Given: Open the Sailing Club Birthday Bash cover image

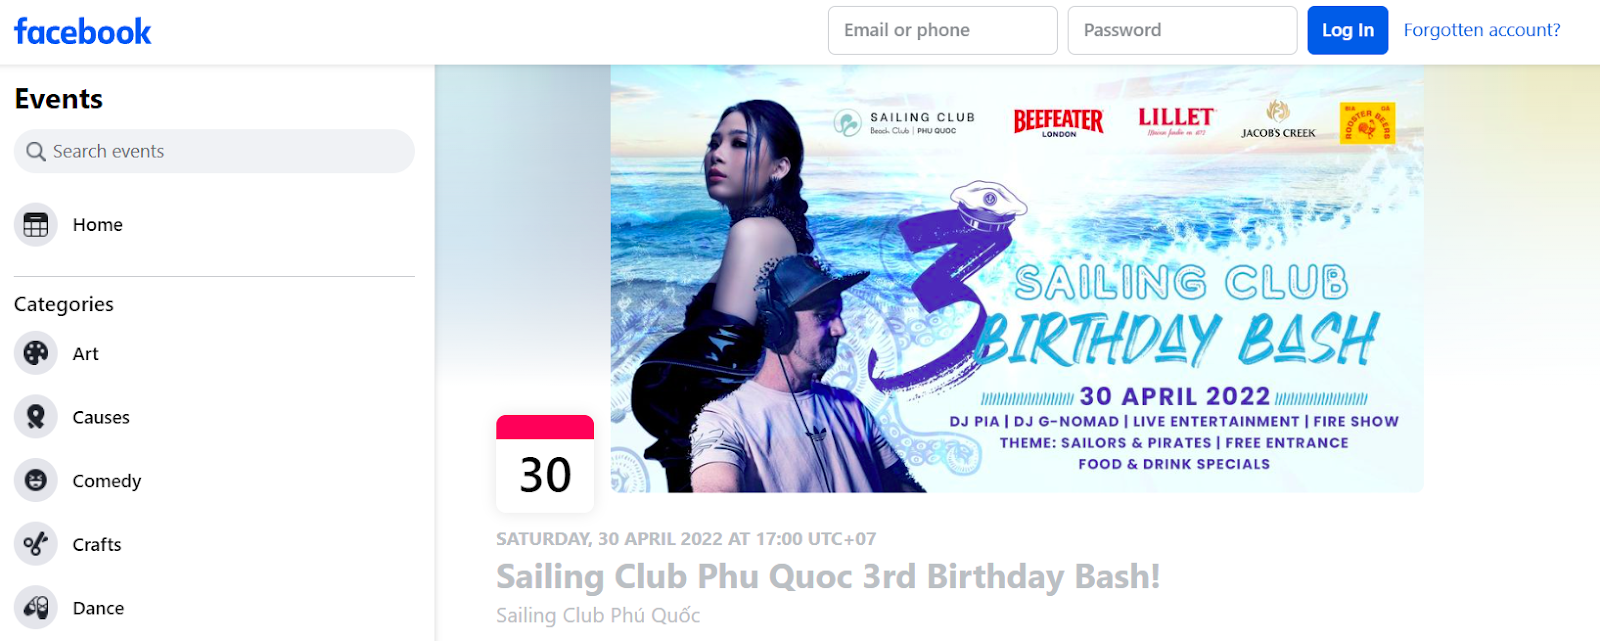Looking at the screenshot, I should [1017, 279].
